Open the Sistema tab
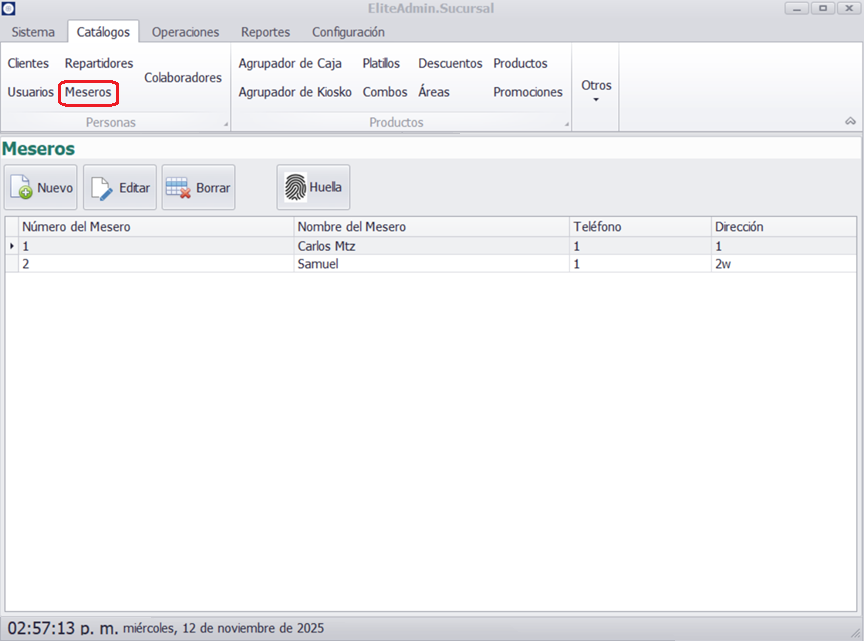Viewport: 864px width, 641px height. pos(33,32)
